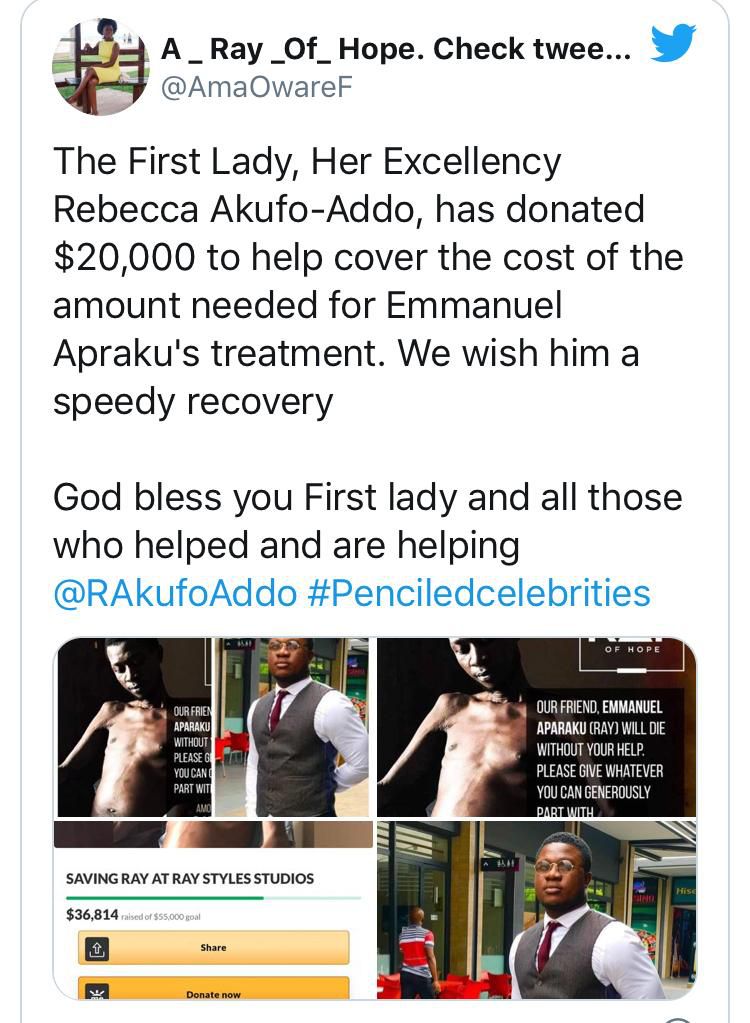Image resolution: width=750 pixels, height=1023 pixels.
Task: Click the Share button on the fundraiser card
Action: [x=212, y=947]
